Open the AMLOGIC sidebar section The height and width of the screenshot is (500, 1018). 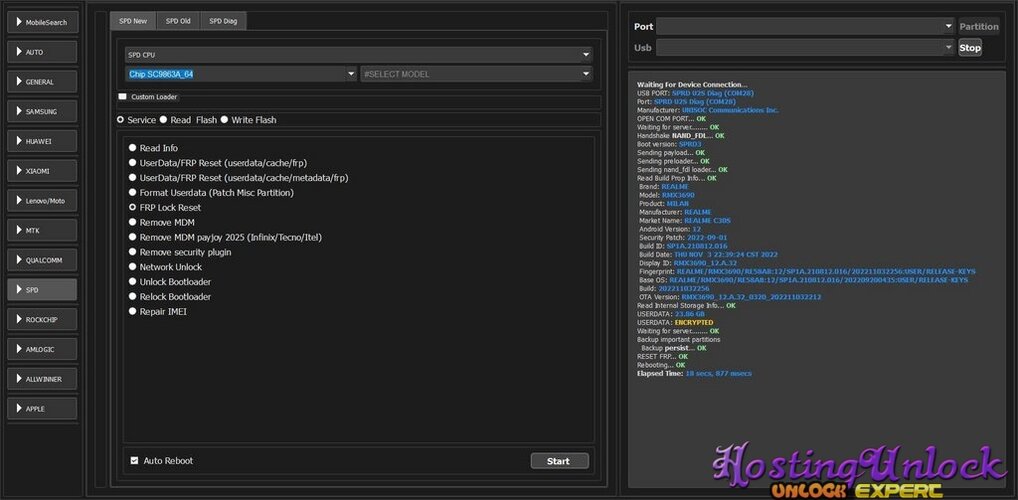pyautogui.click(x=42, y=349)
